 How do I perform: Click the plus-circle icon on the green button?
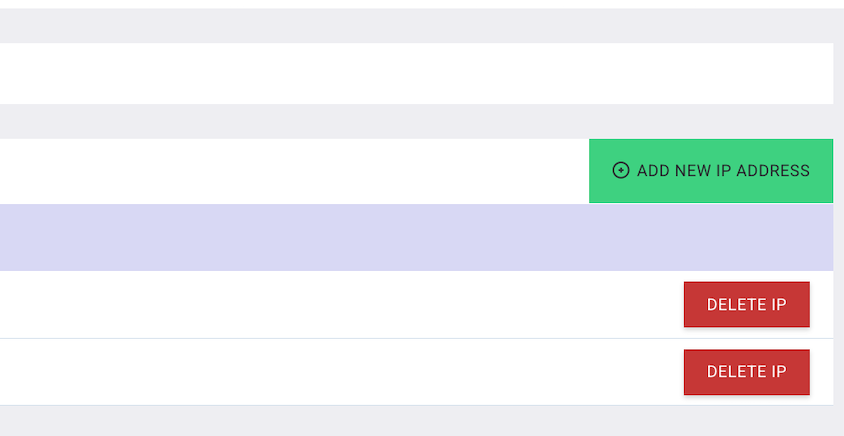(x=621, y=171)
